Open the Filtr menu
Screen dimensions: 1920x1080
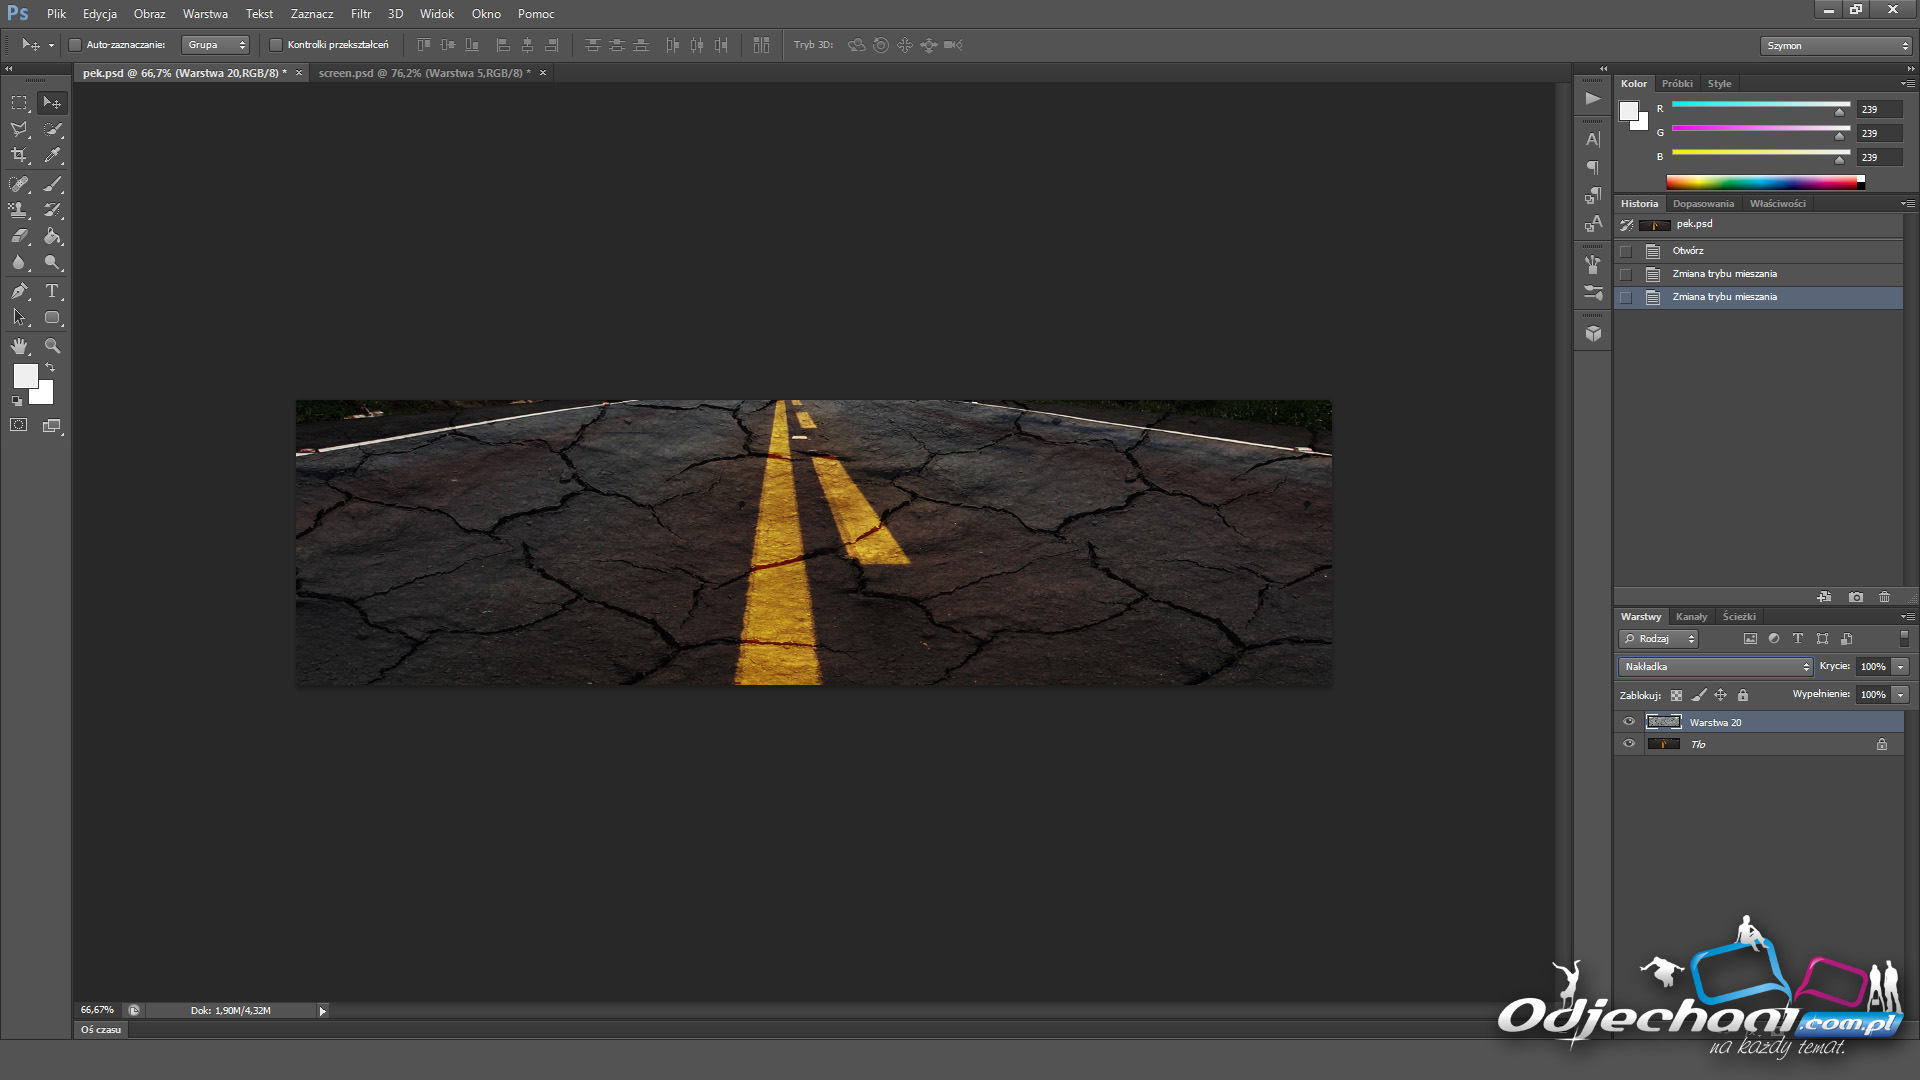361,14
